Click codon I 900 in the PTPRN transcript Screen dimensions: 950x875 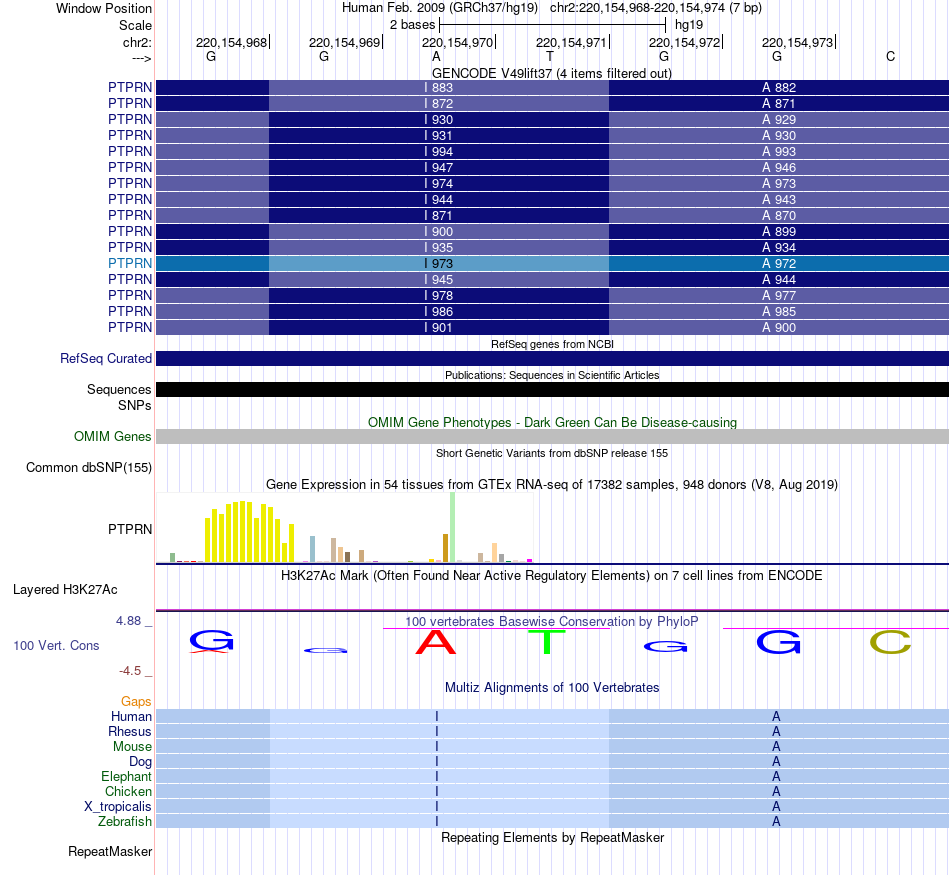[439, 231]
